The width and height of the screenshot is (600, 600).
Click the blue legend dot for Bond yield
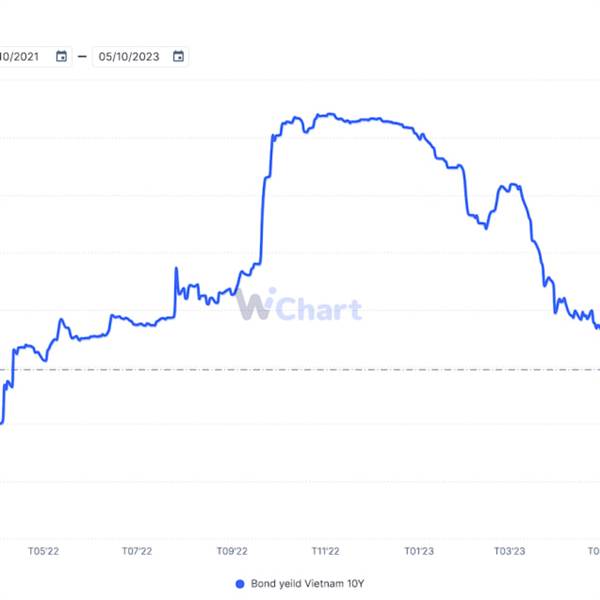pos(239,584)
